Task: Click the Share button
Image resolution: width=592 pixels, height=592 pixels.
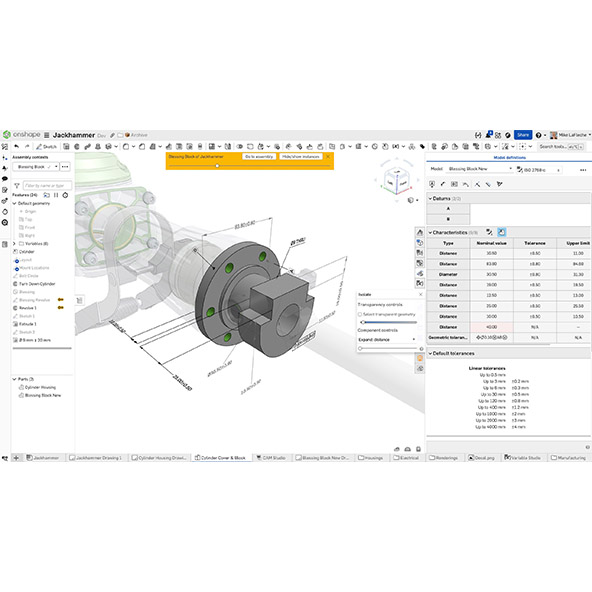Action: pyautogui.click(x=523, y=135)
